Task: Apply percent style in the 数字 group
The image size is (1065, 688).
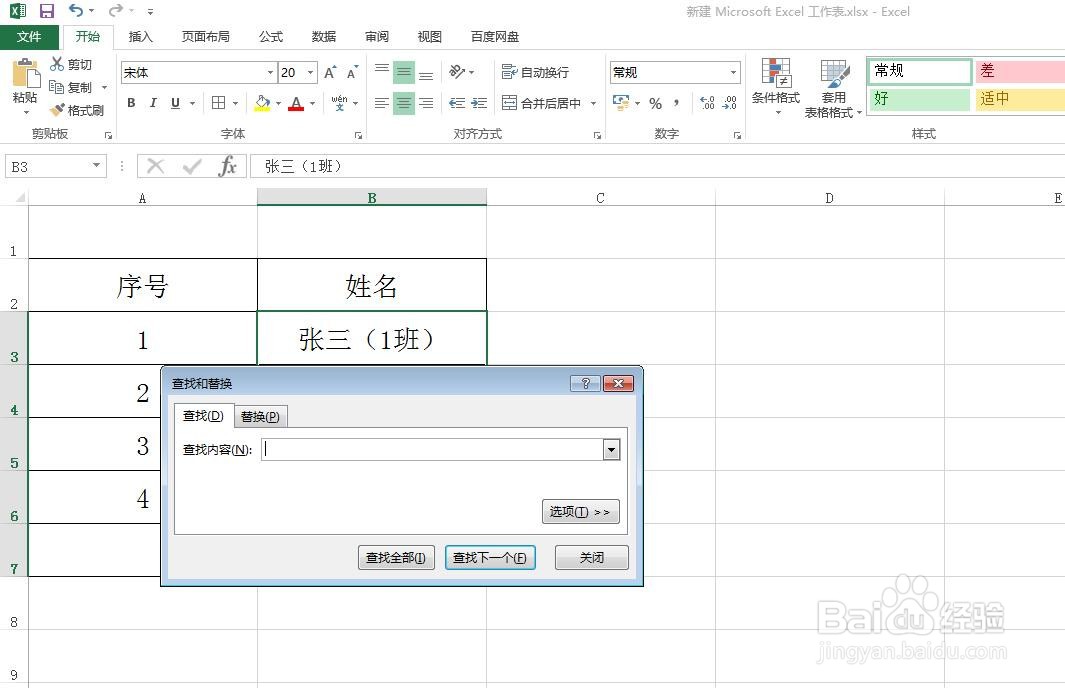Action: tap(655, 103)
